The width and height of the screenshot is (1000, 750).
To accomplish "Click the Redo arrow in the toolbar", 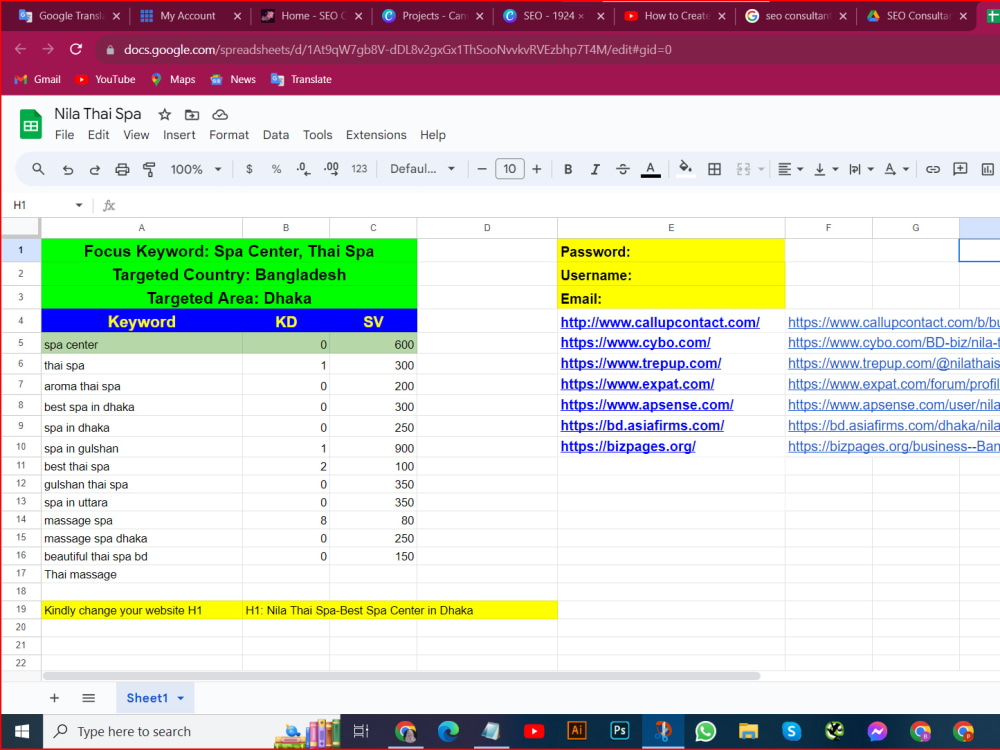I will (94, 169).
